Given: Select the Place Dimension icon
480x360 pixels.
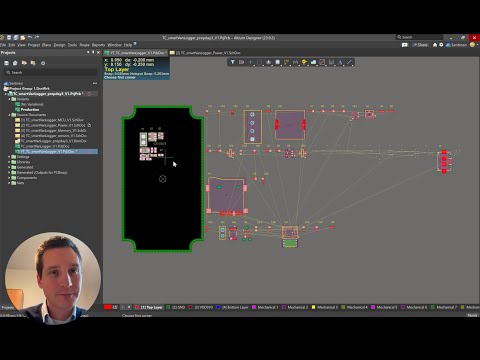Looking at the screenshot, I should pyautogui.click(x=331, y=62).
